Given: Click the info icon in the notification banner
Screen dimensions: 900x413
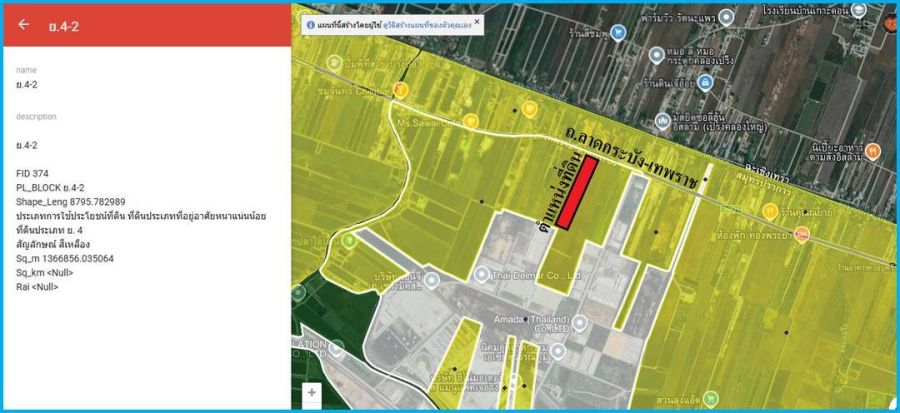Looking at the screenshot, I should 311,22.
